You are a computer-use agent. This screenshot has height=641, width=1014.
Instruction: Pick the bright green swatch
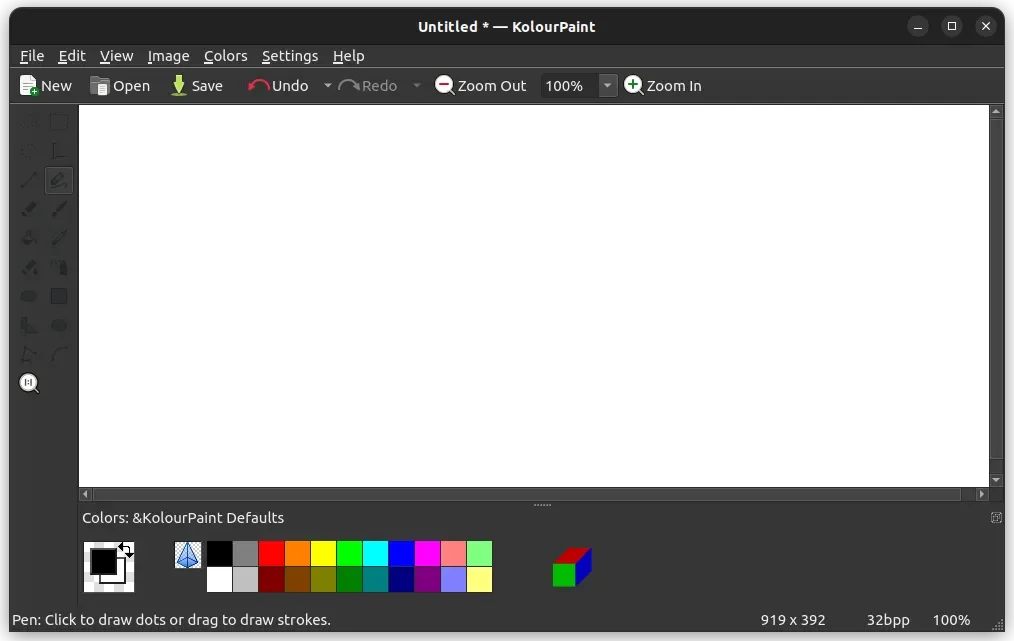click(349, 554)
